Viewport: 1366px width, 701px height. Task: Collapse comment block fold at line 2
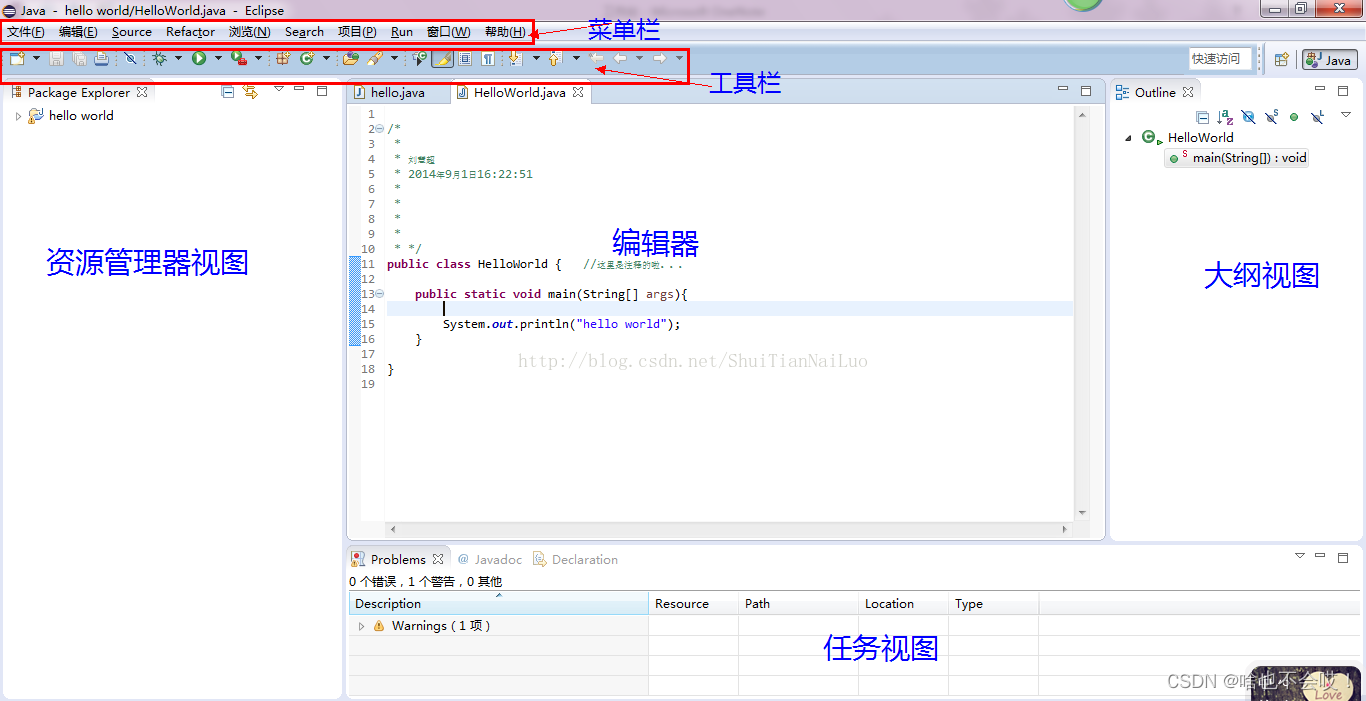379,129
